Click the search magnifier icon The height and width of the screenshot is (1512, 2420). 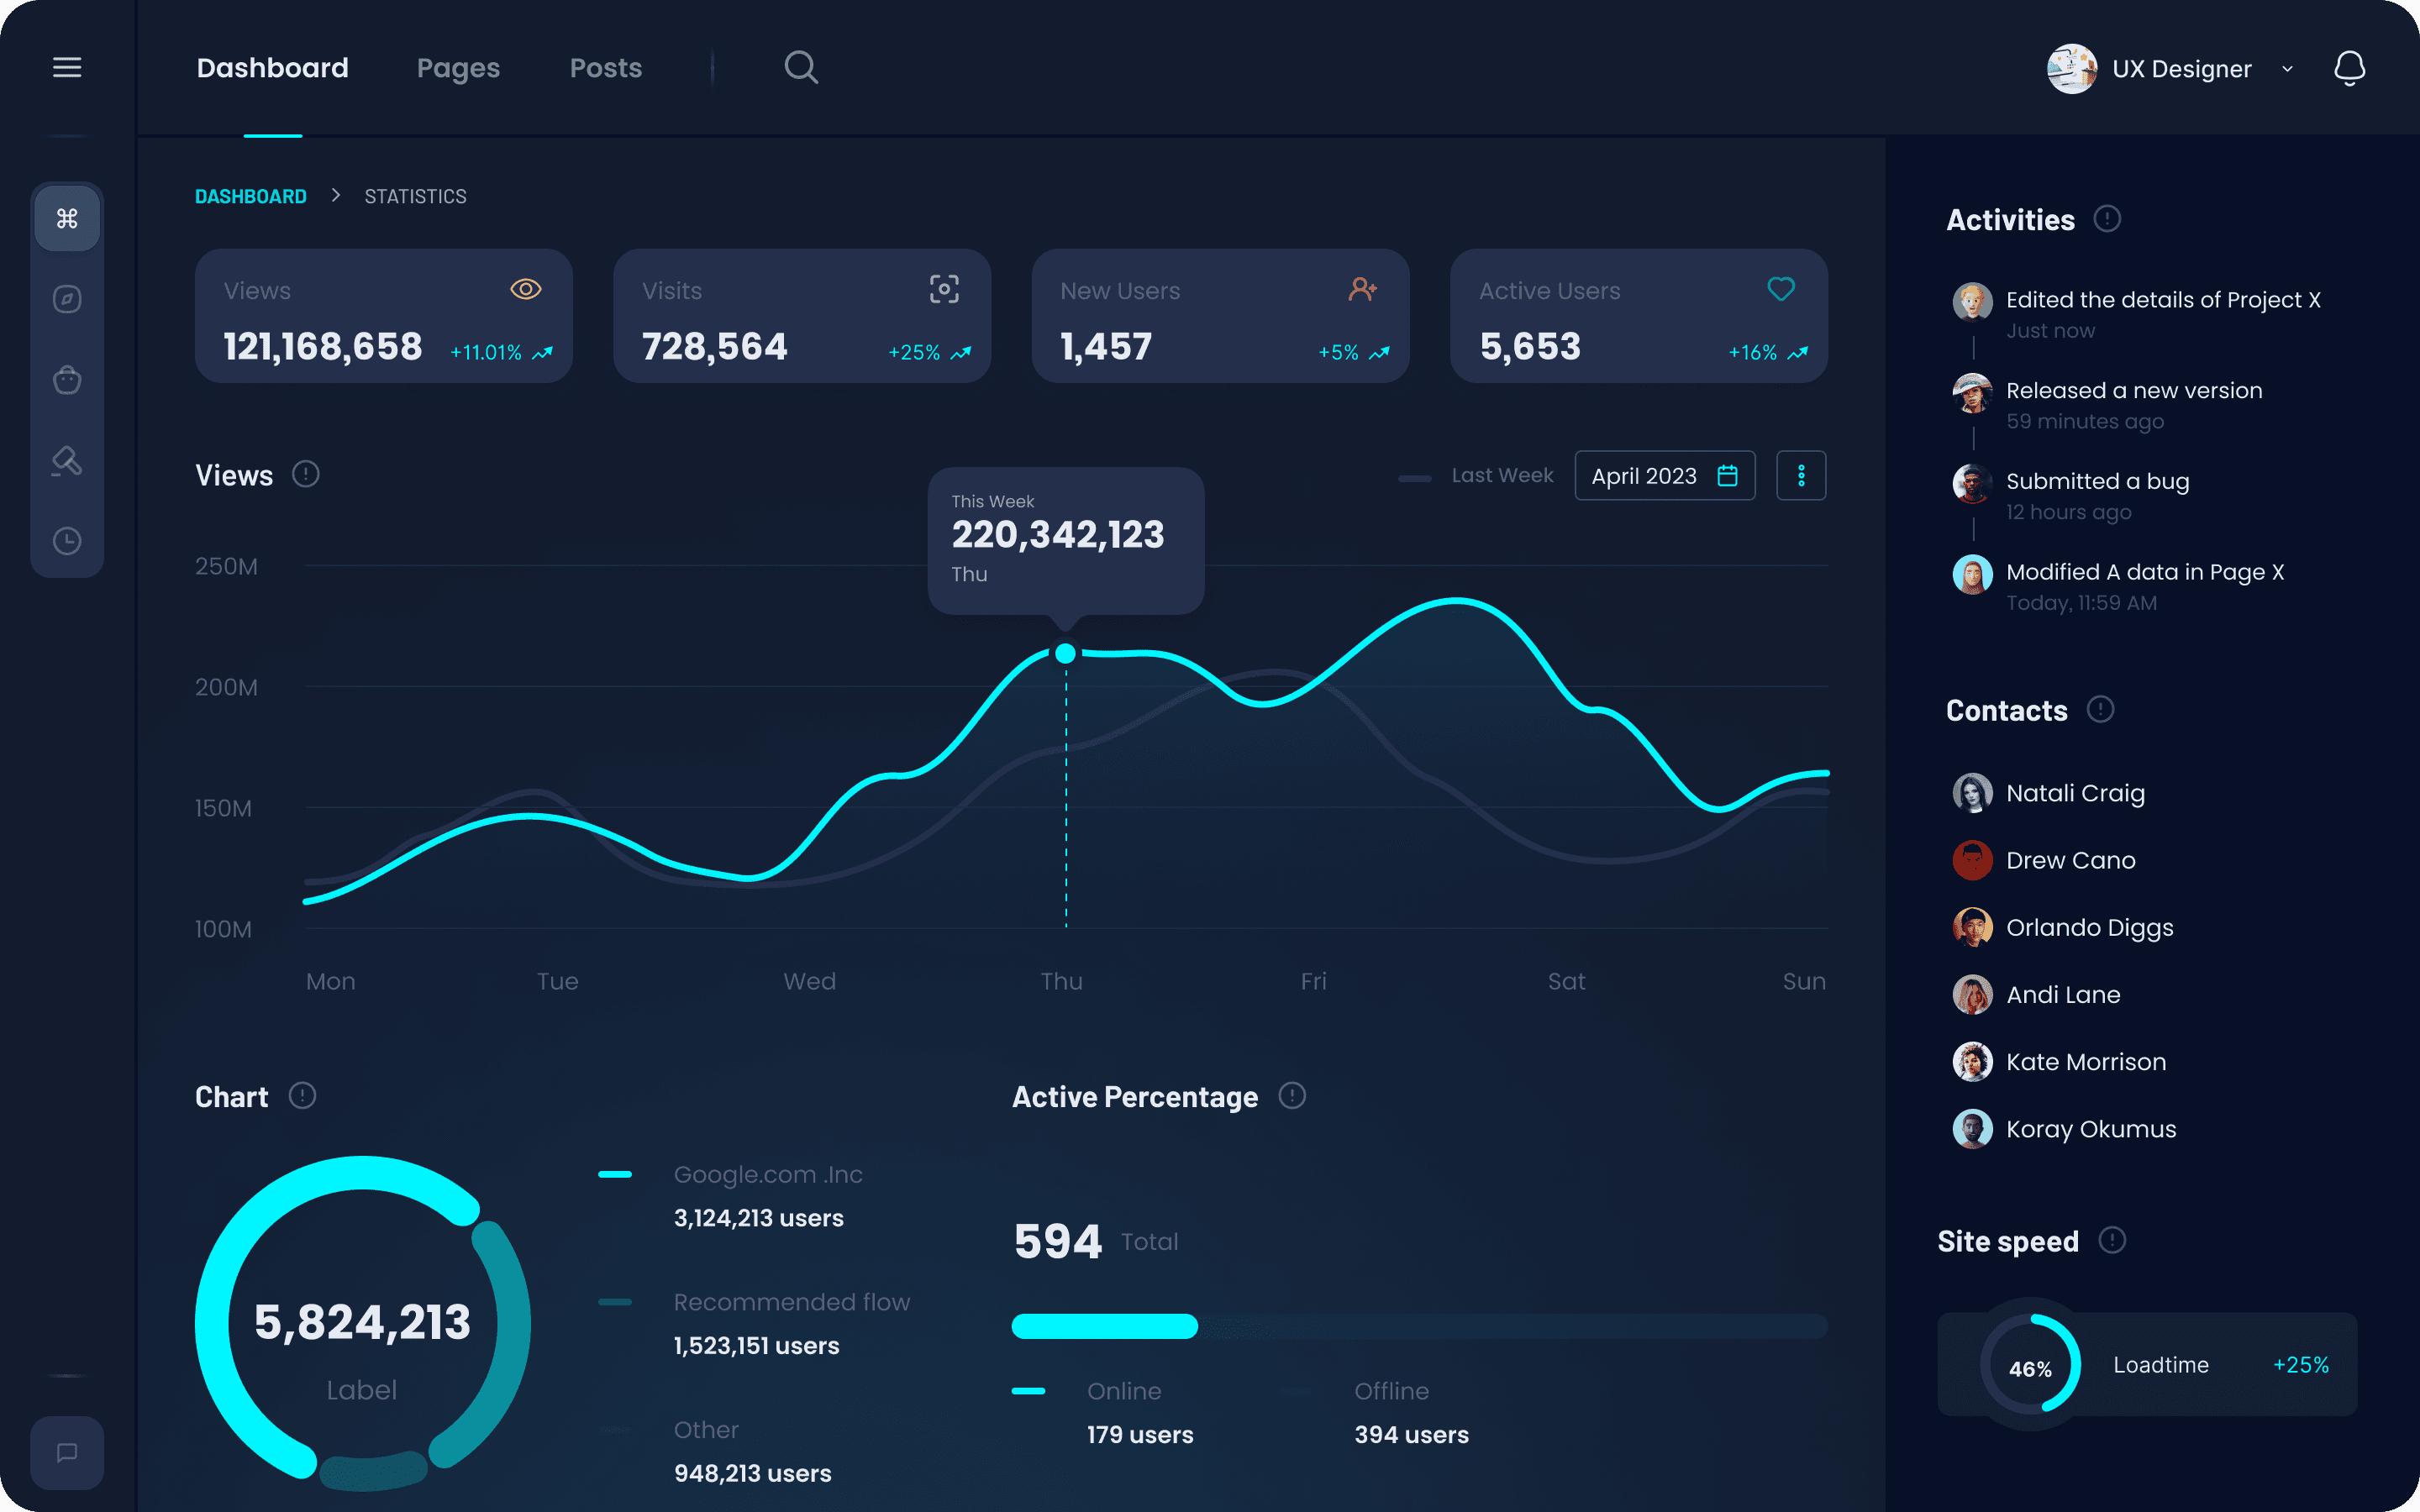point(801,67)
